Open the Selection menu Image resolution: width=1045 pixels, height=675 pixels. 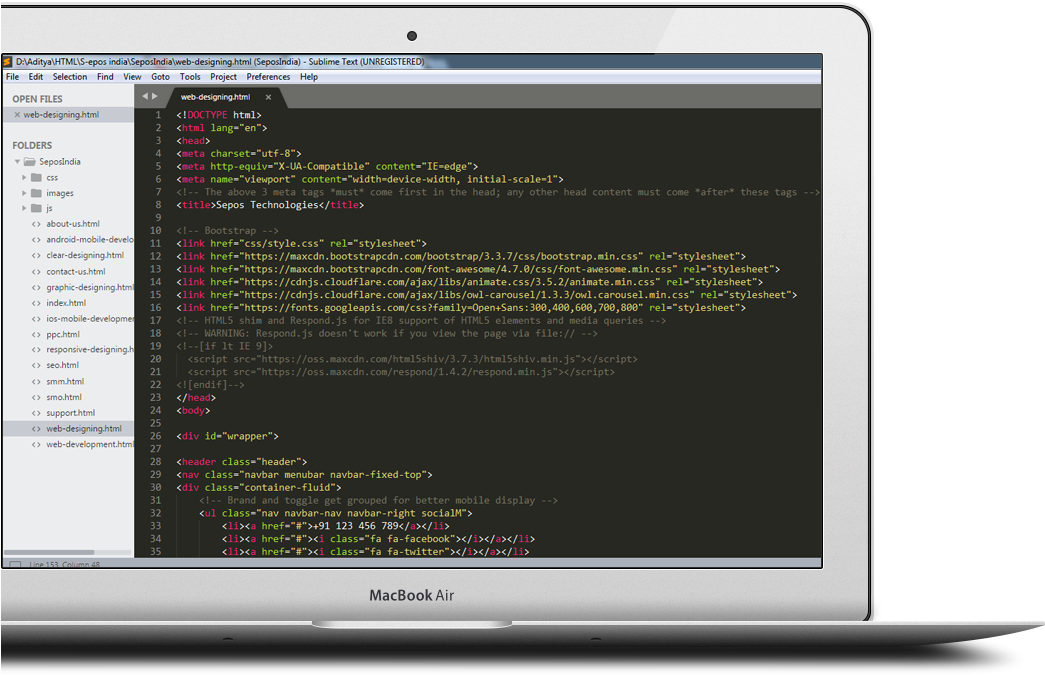(x=70, y=77)
